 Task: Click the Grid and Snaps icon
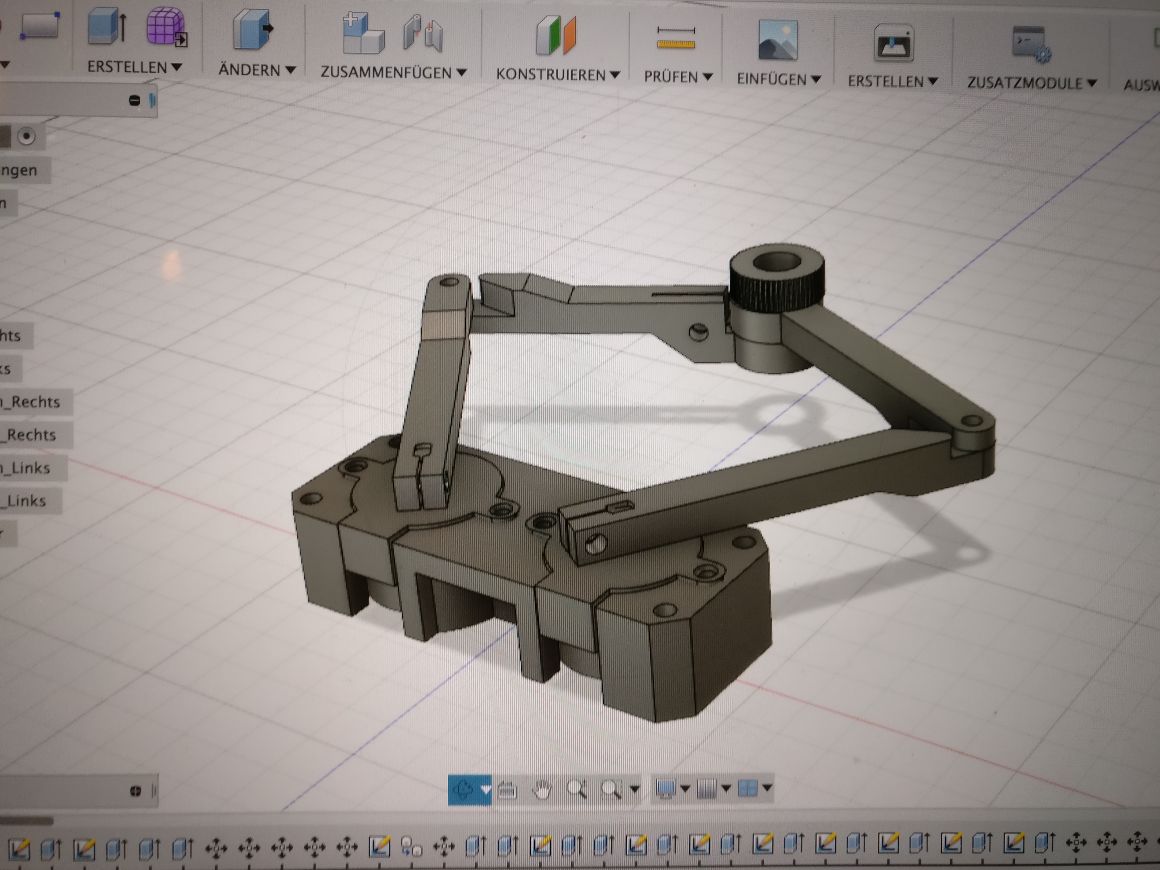[707, 789]
